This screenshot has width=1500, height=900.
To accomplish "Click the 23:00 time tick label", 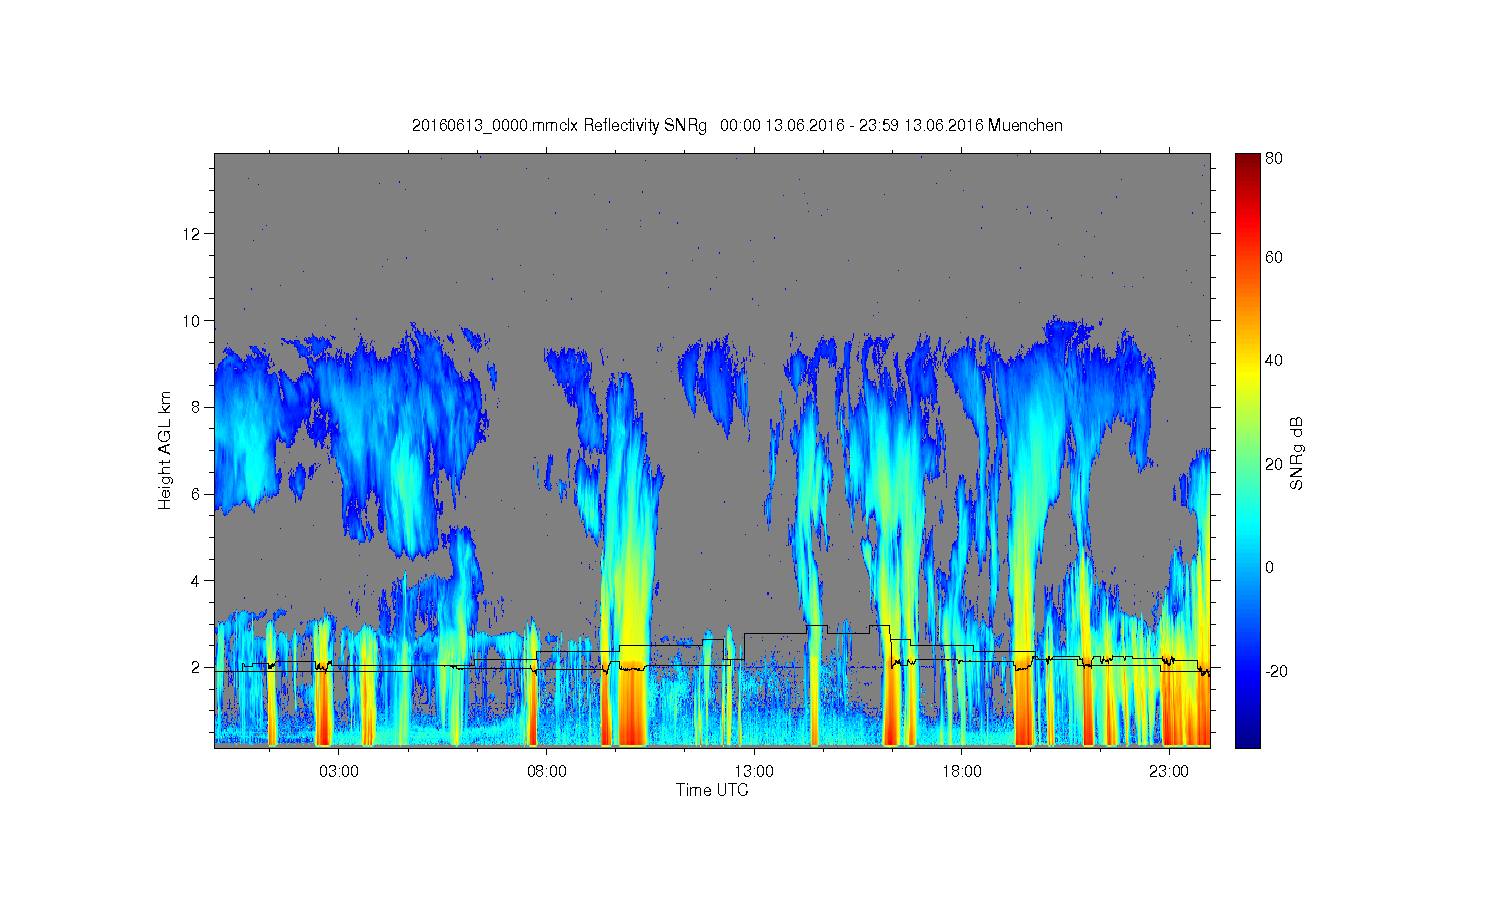I will [x=1169, y=772].
